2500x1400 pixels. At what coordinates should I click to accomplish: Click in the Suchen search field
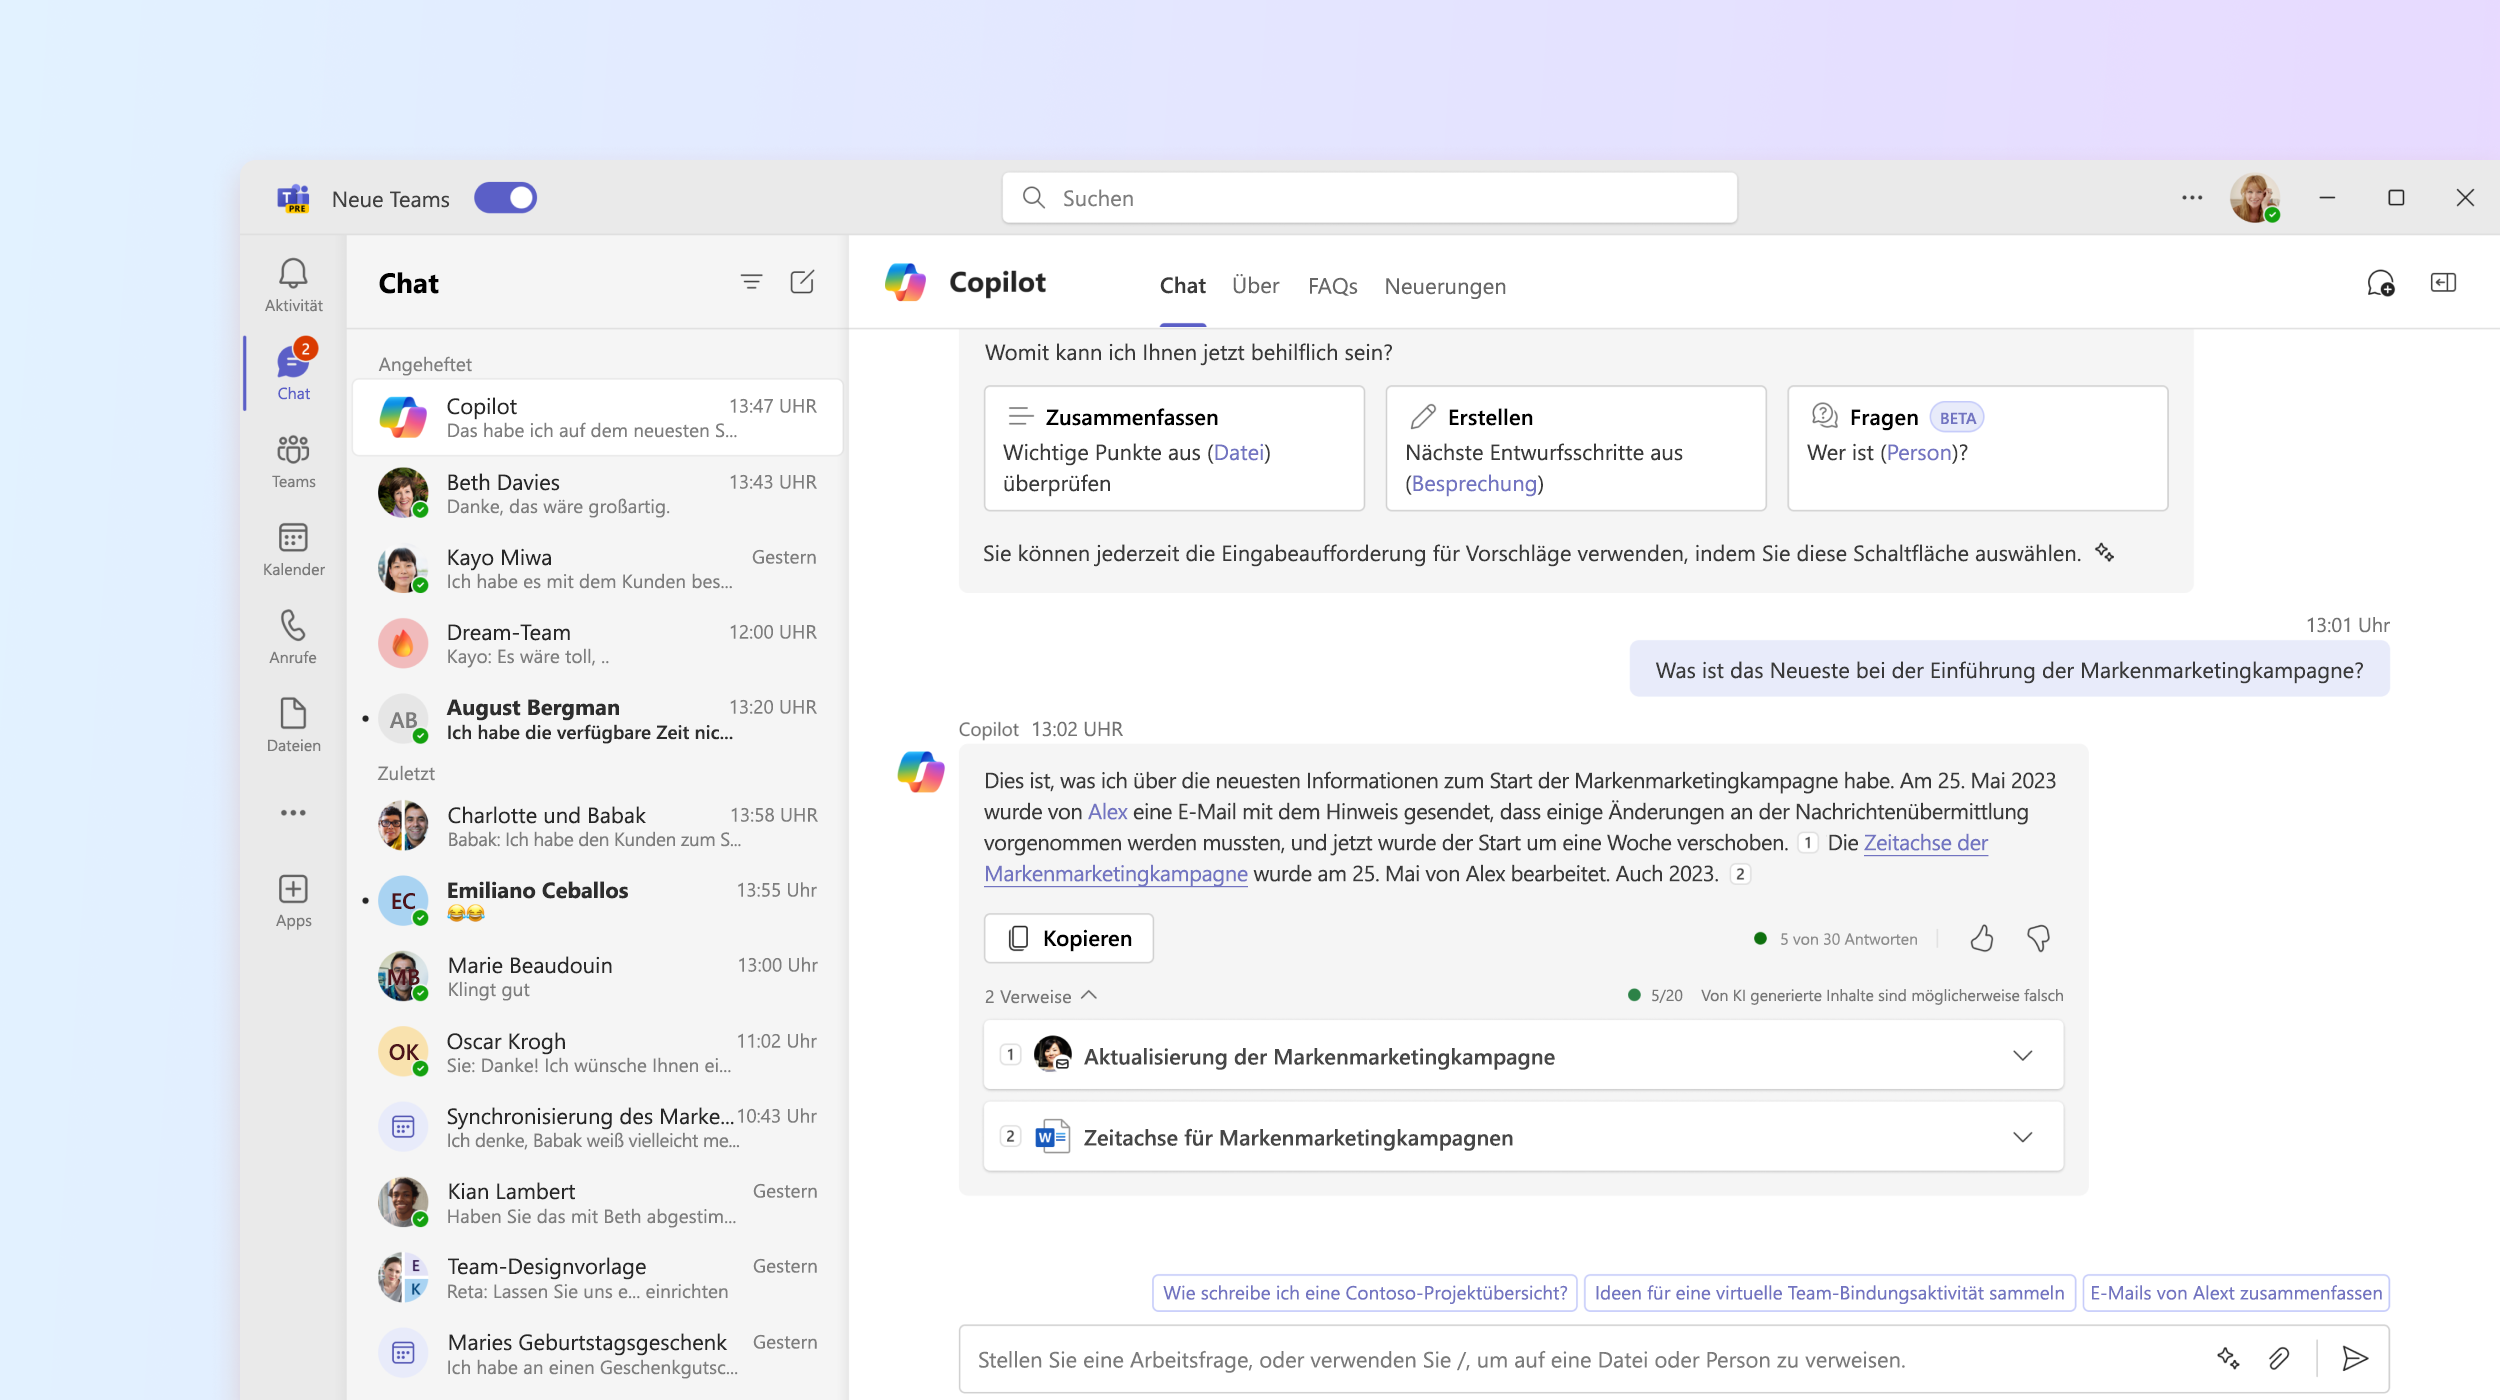1369,198
